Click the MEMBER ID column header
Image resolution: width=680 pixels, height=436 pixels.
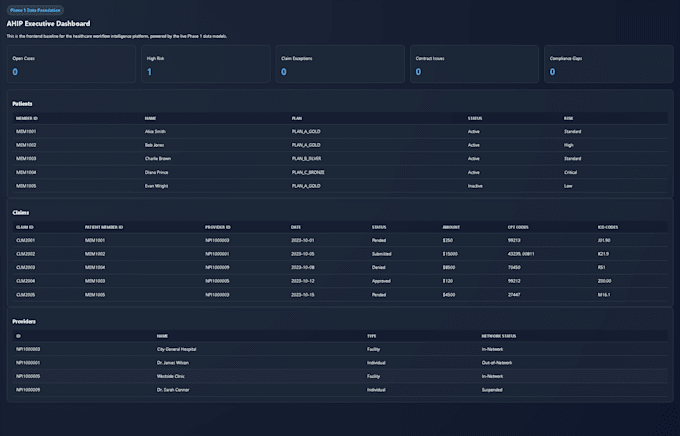[26, 118]
